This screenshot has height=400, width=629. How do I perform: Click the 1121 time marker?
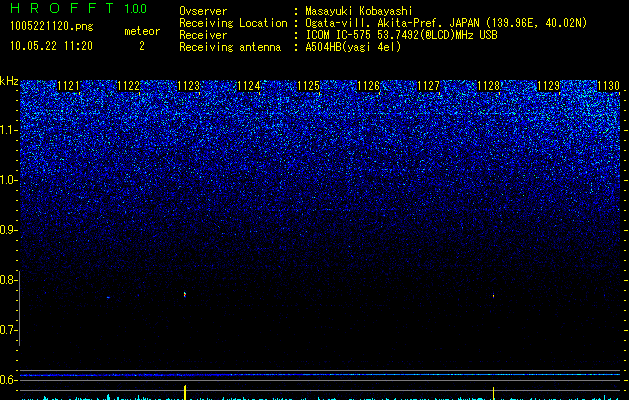tap(69, 86)
